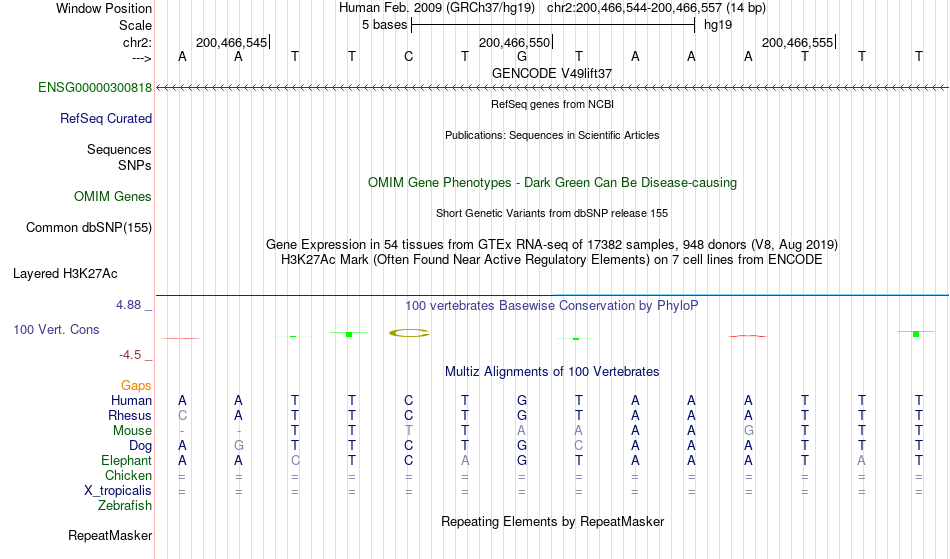Viewport: 950px width, 559px height.
Task: Click the faded C in Elephant row
Action: point(295,461)
